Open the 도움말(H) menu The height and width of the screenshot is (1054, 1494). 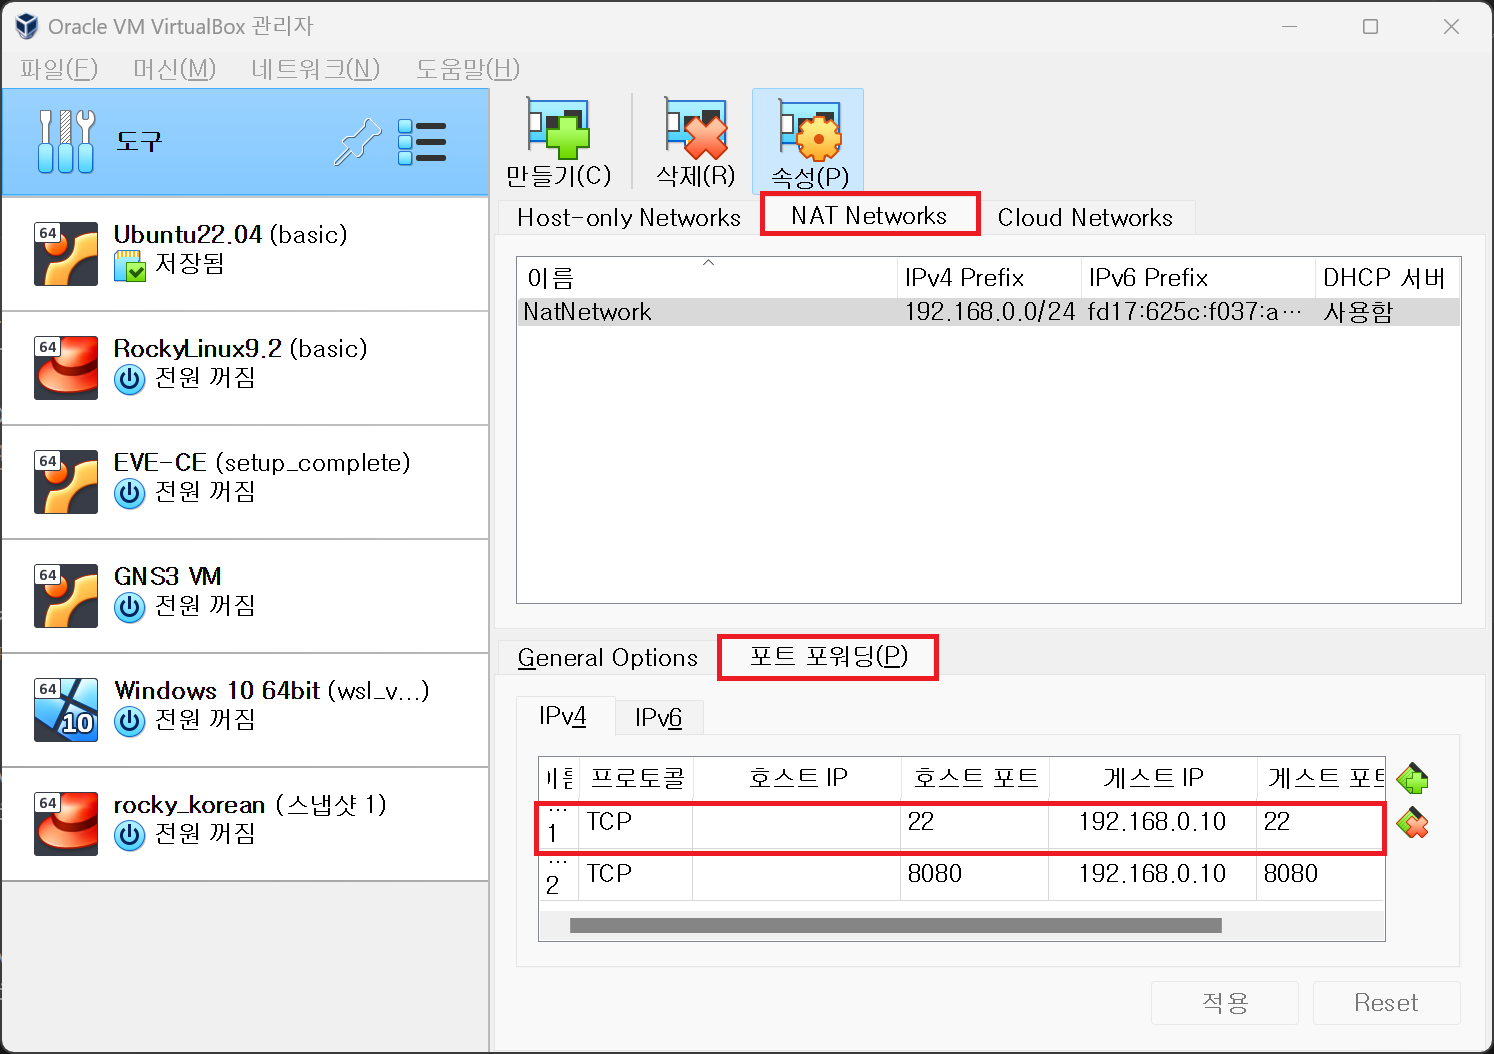[x=468, y=69]
